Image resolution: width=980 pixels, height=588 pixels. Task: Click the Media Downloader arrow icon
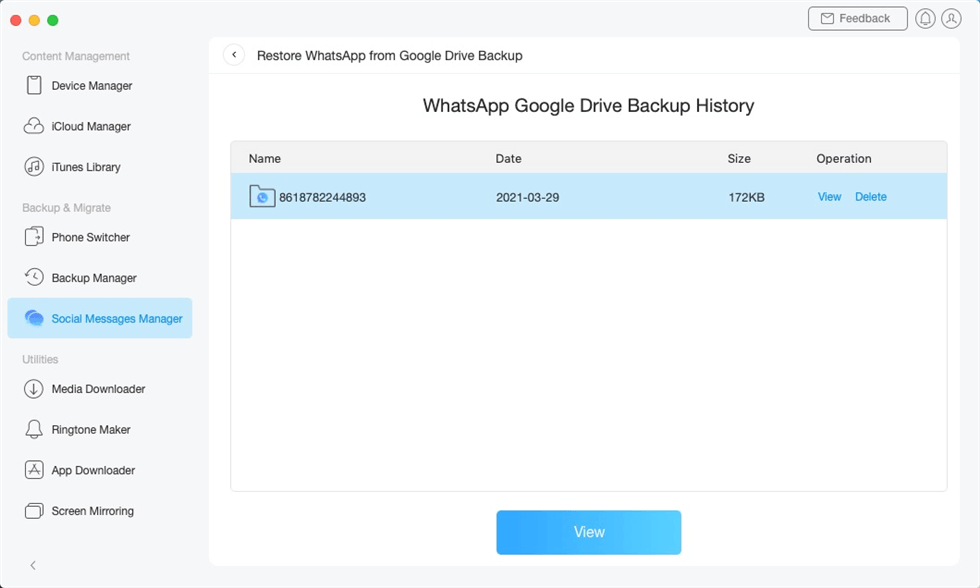coord(34,389)
